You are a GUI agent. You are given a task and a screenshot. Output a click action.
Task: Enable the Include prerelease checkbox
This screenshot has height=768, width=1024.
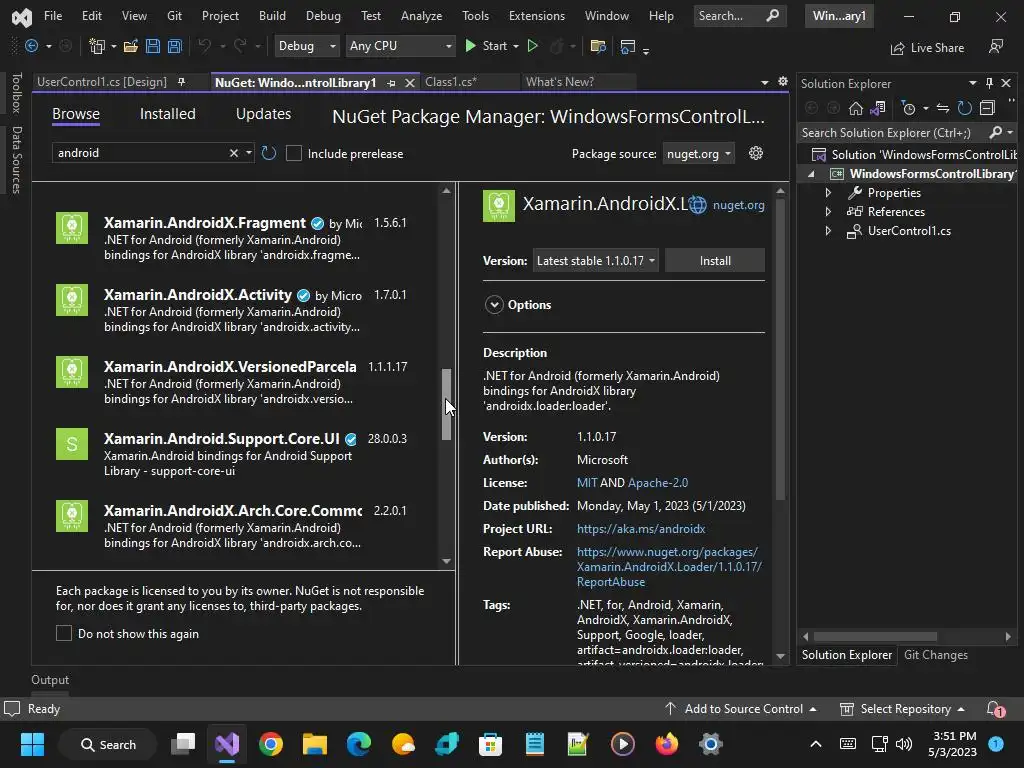294,153
